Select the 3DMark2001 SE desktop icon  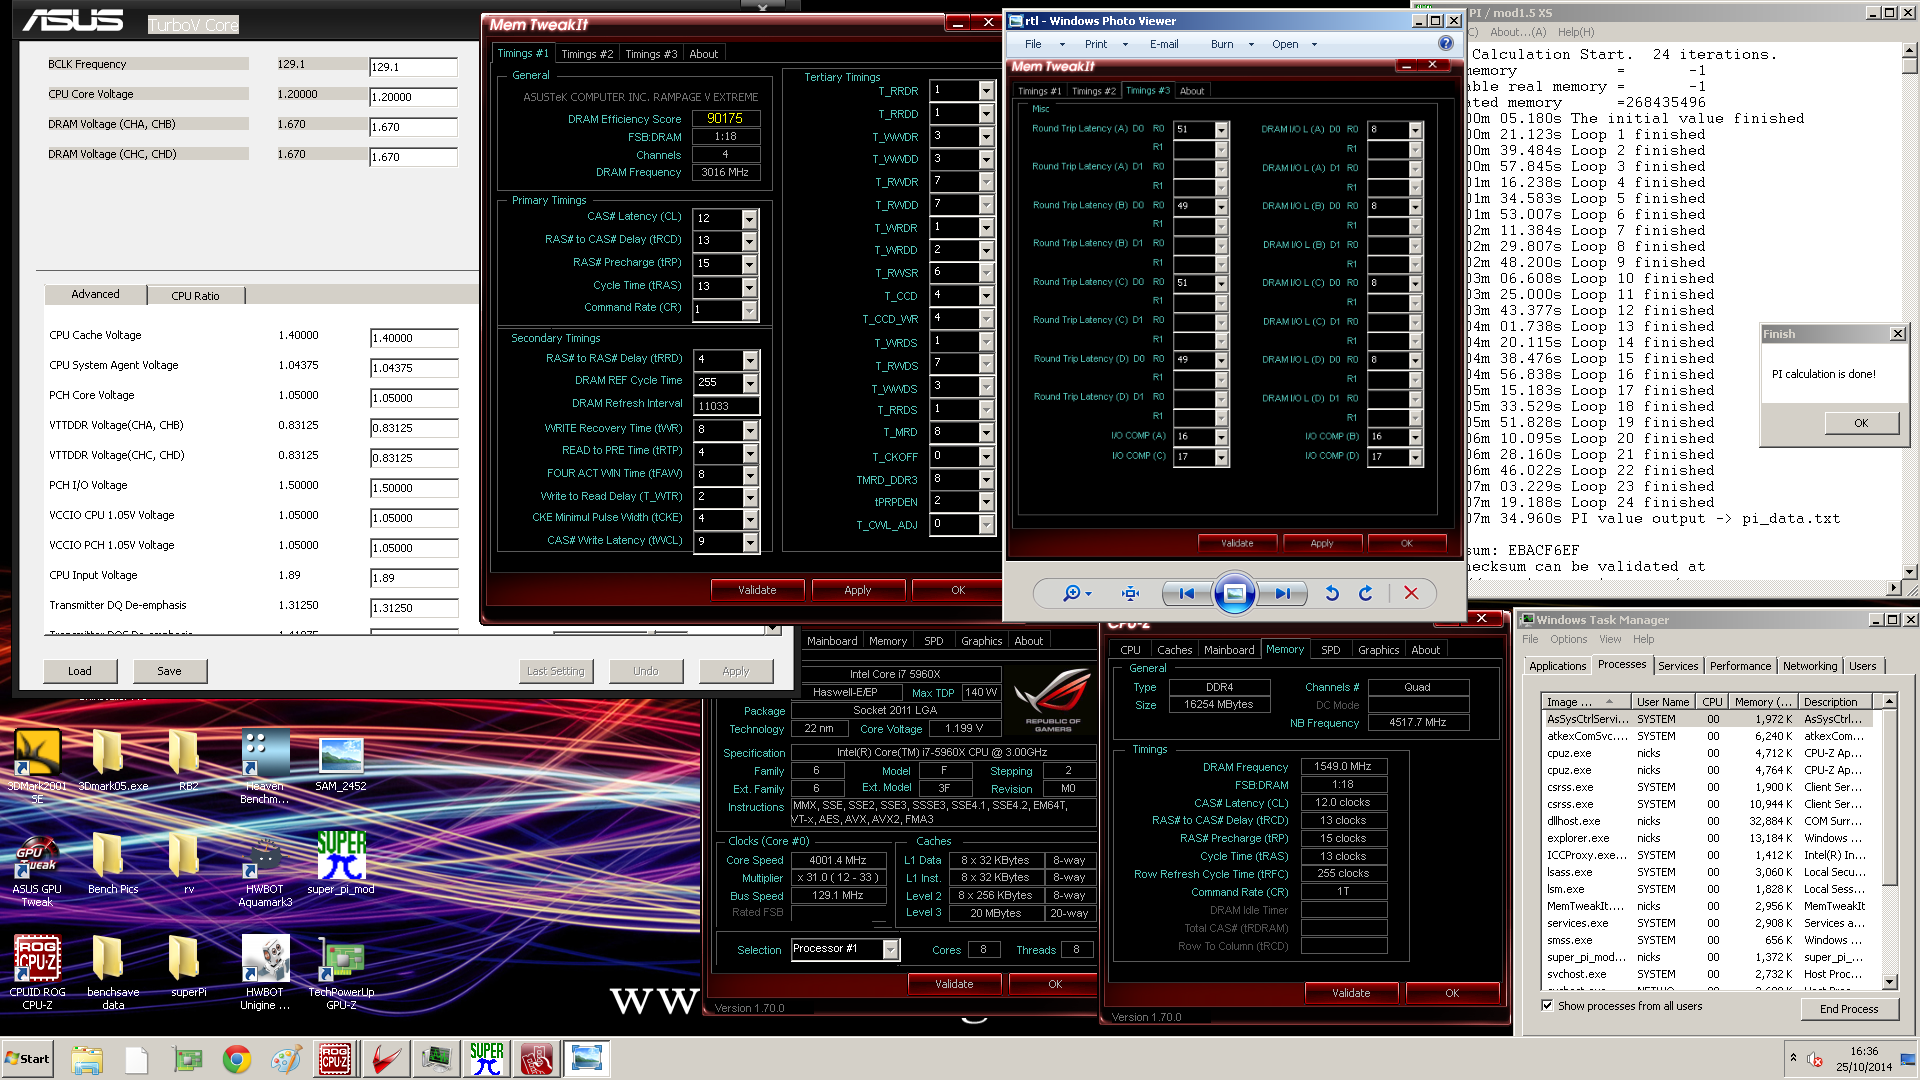(37, 766)
